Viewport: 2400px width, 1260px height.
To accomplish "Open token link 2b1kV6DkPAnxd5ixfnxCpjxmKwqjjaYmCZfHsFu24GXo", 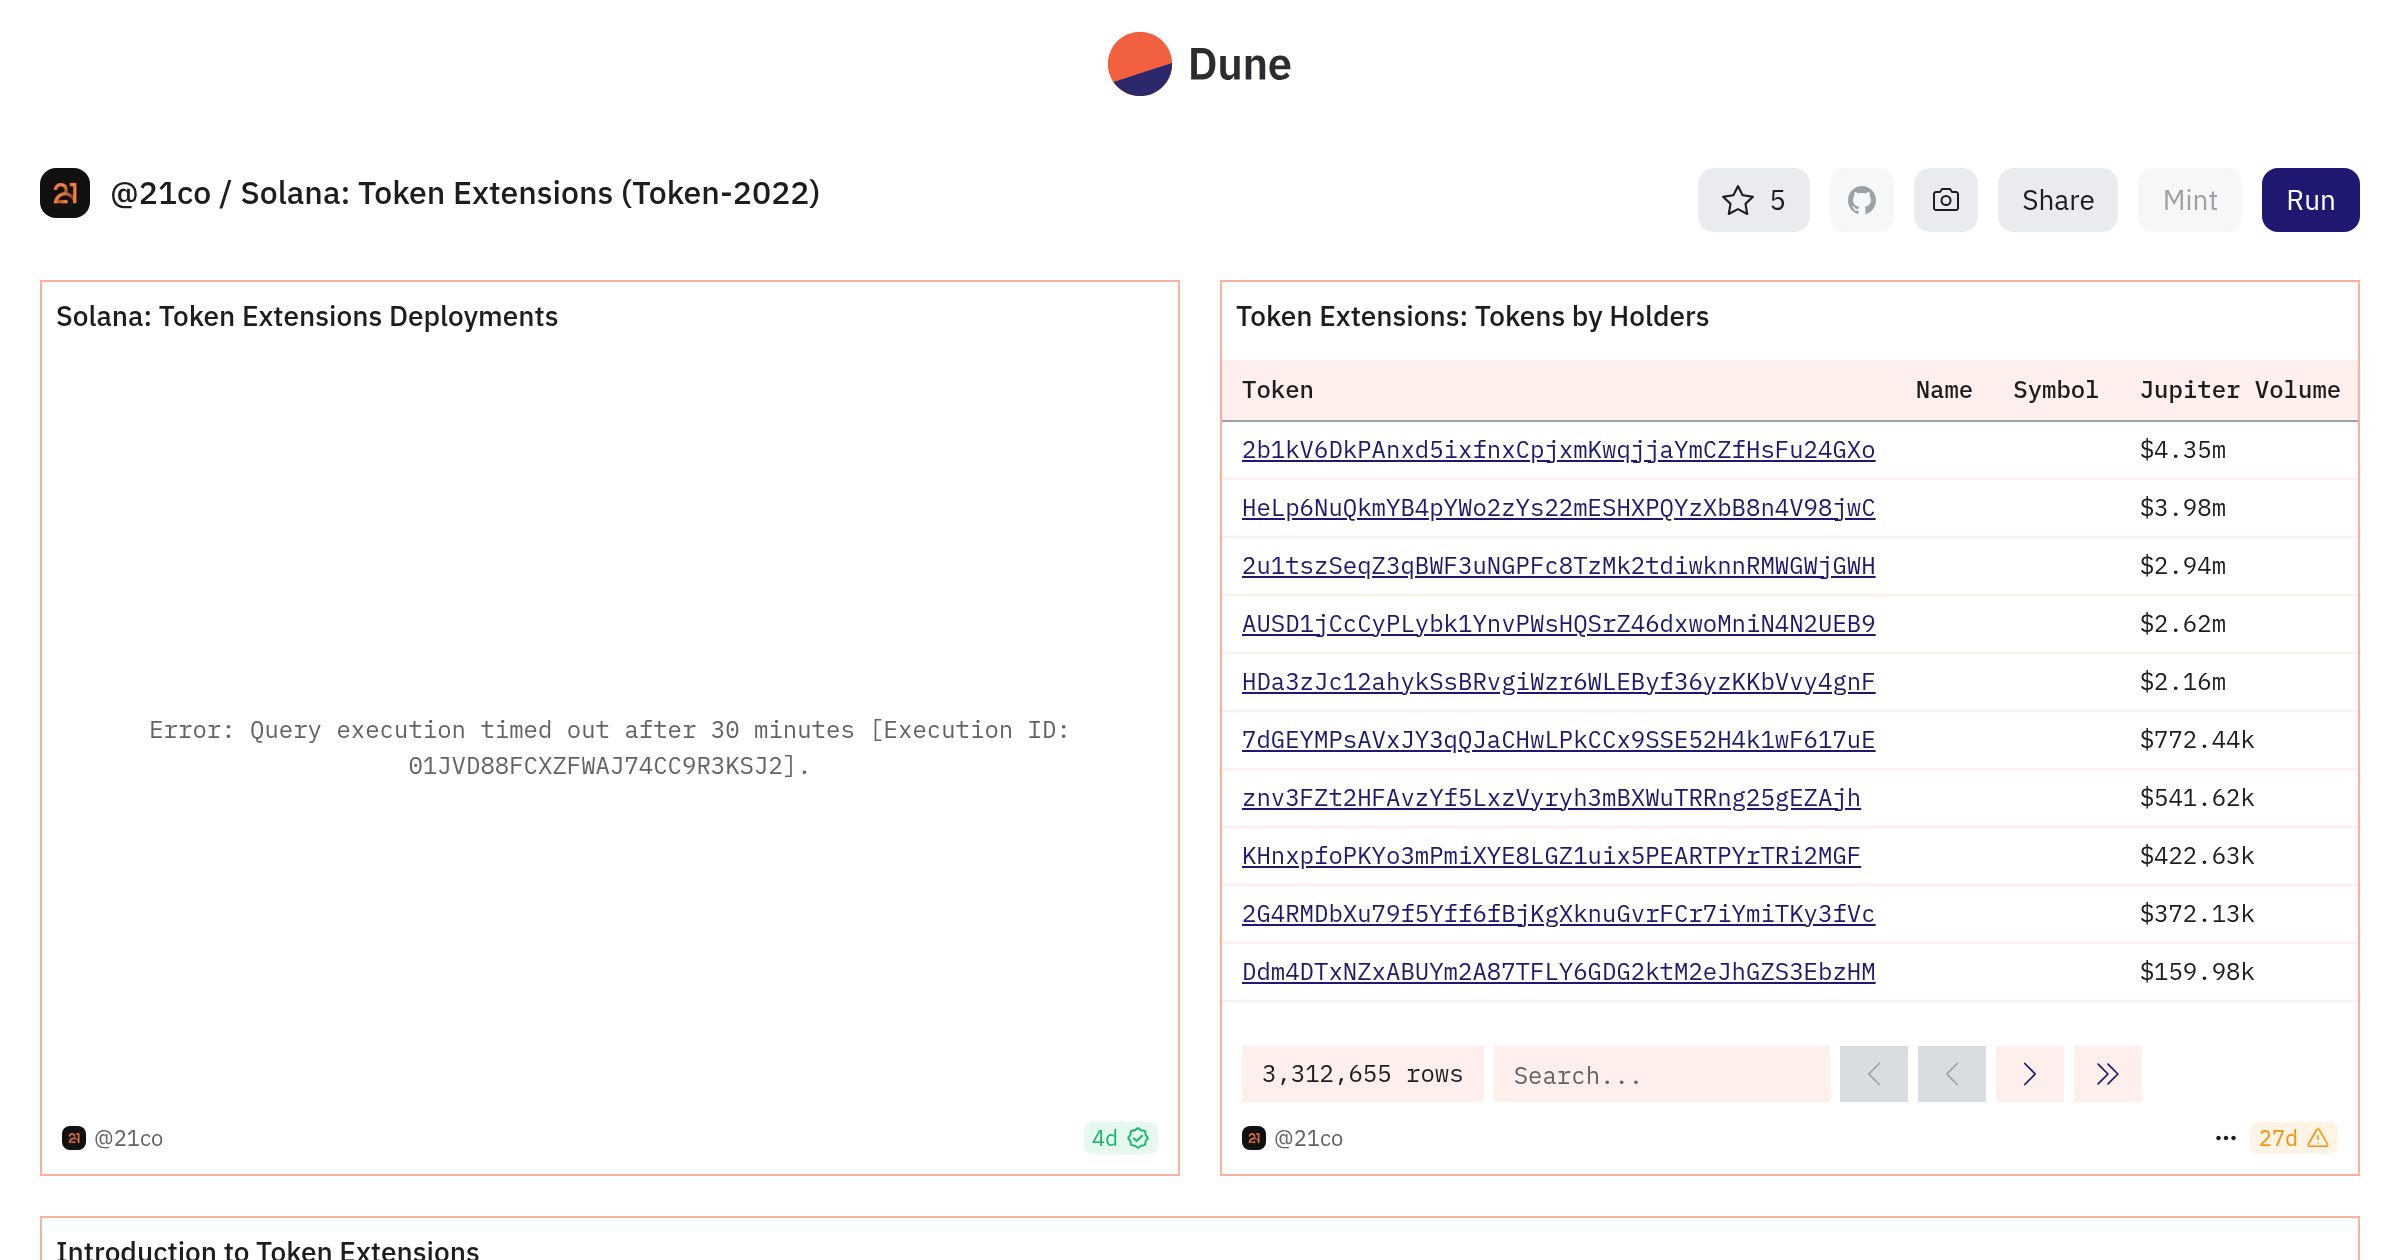I will tap(1558, 450).
